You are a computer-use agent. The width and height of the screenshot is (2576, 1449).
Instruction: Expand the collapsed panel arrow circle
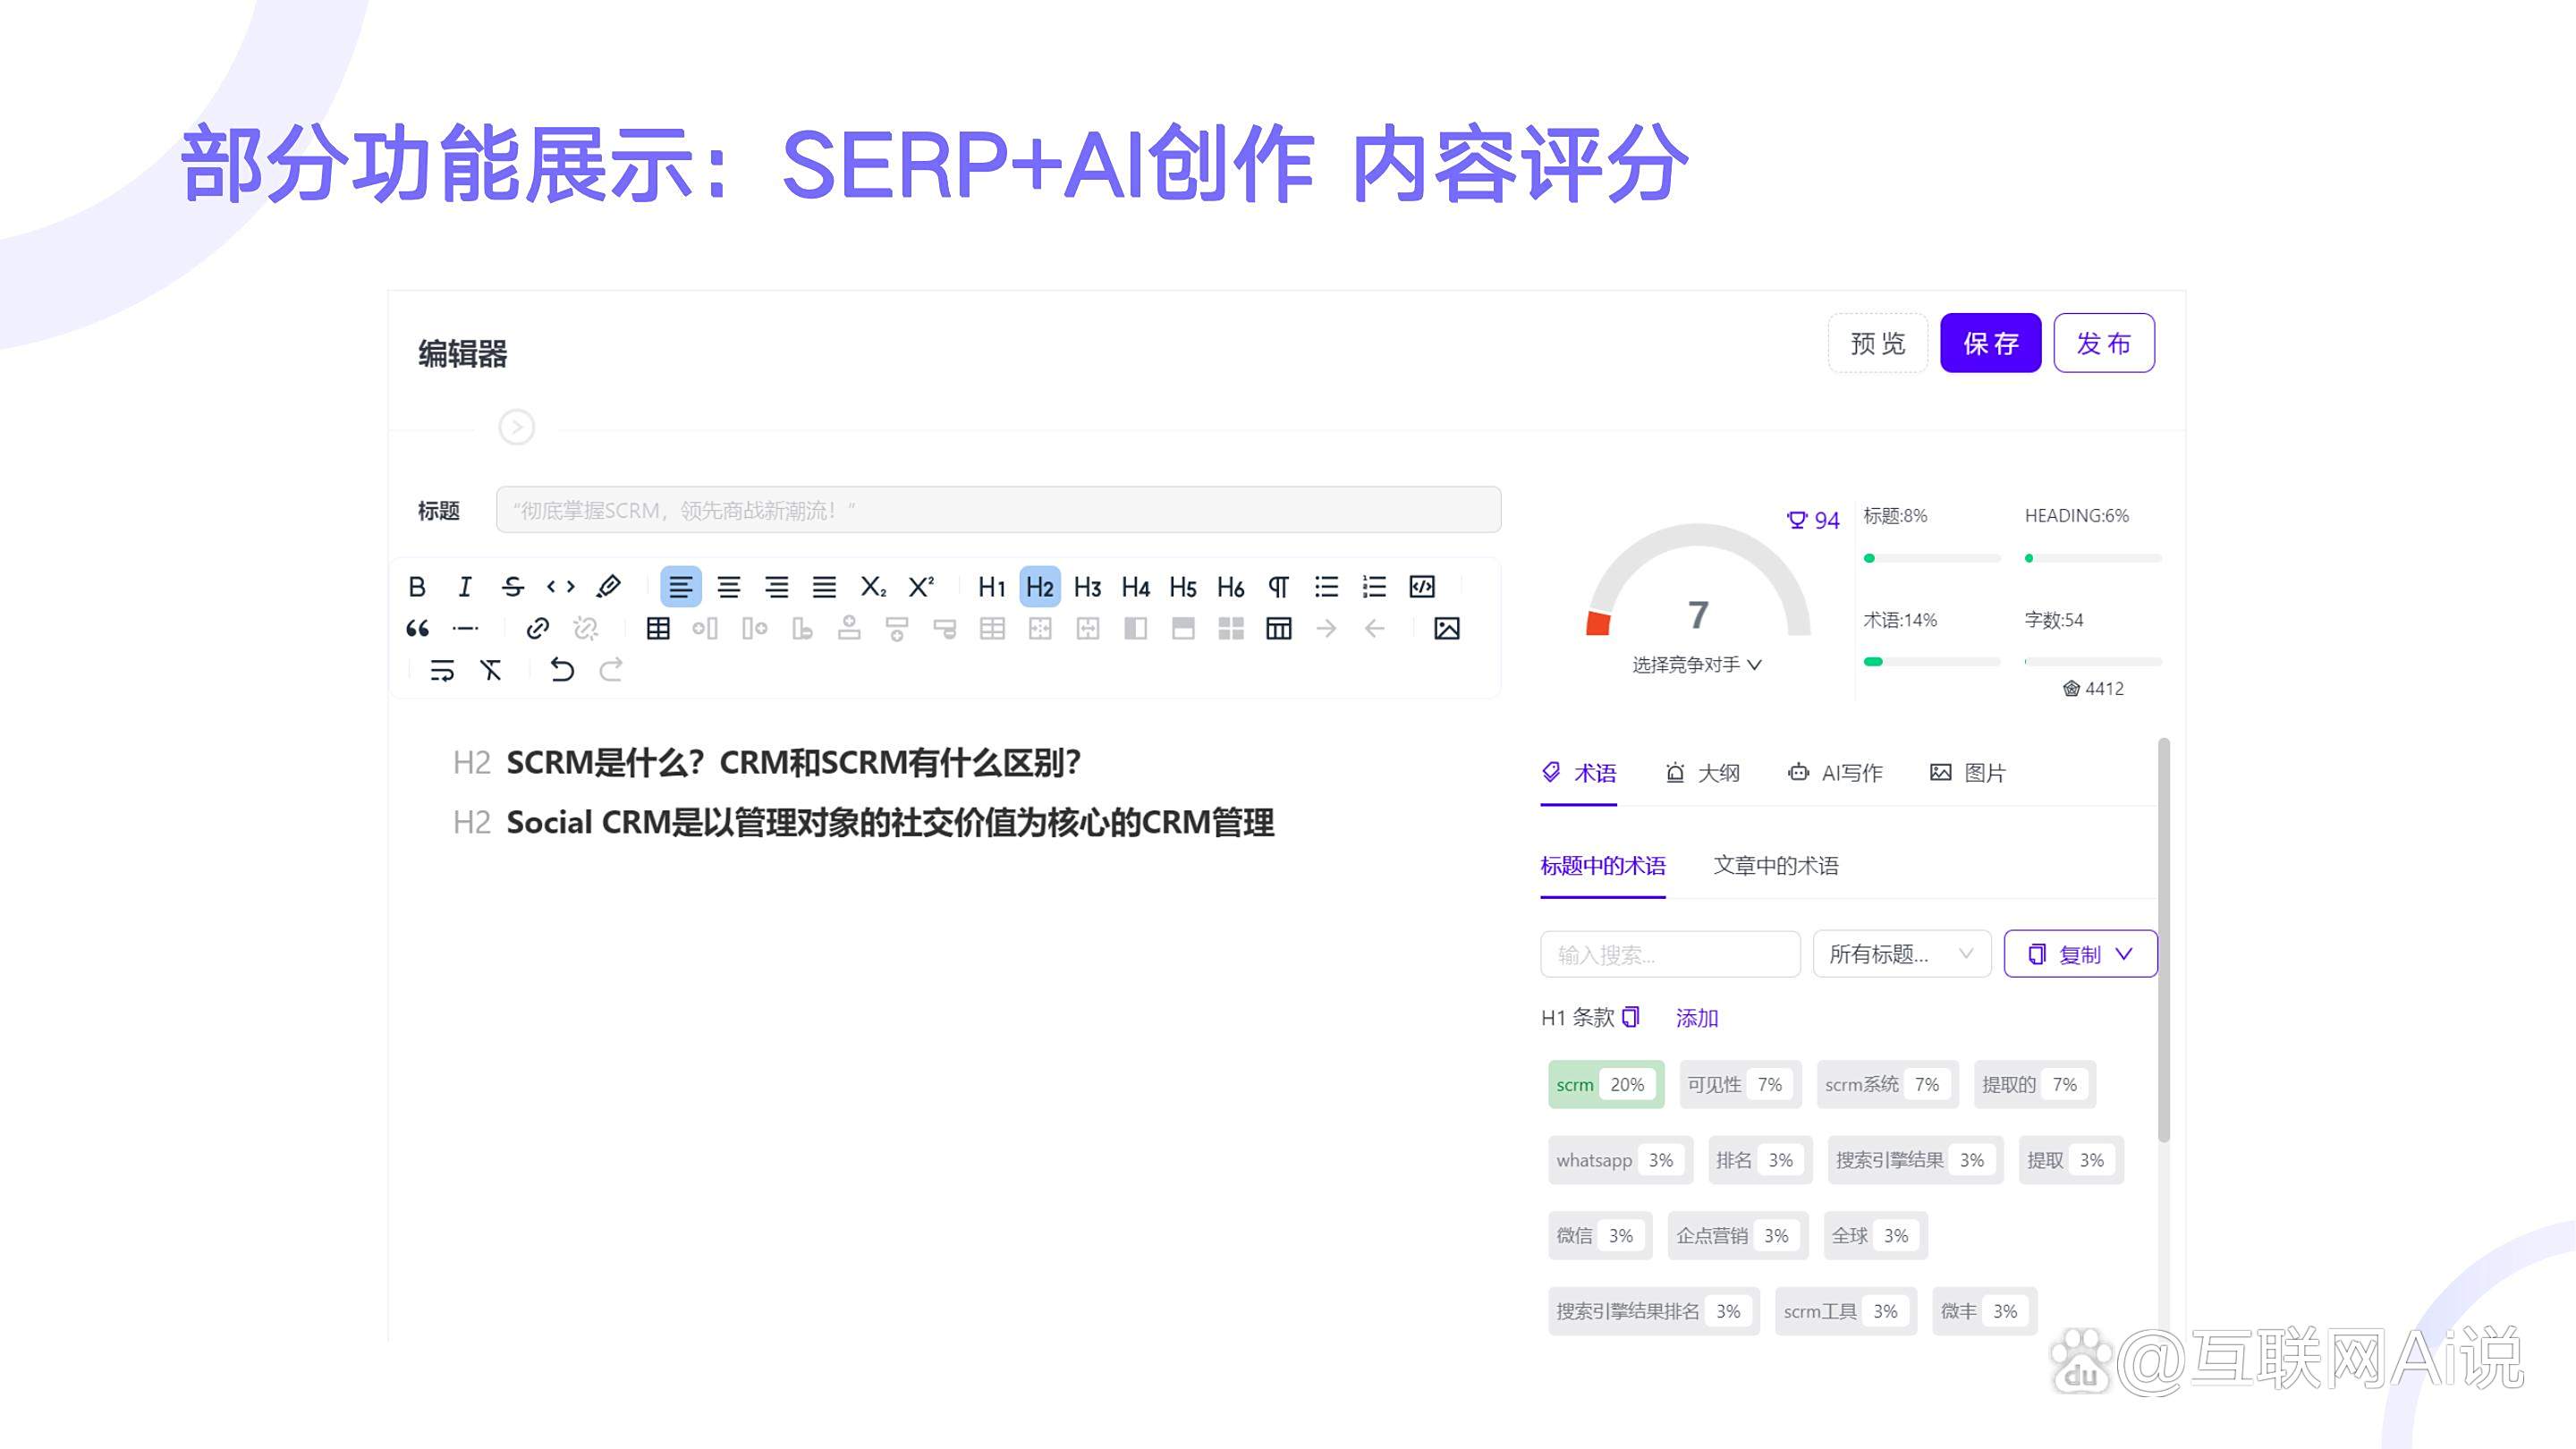[x=517, y=427]
